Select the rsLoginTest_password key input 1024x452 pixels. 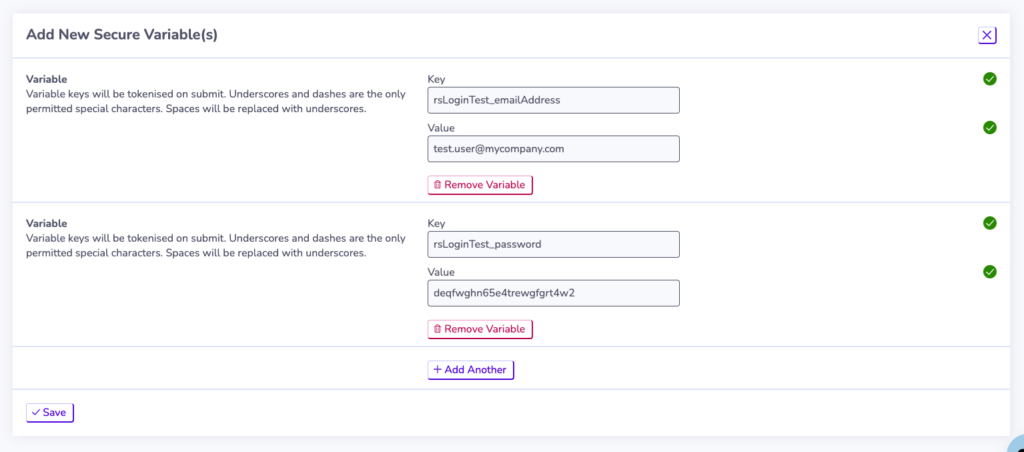pyautogui.click(x=553, y=244)
